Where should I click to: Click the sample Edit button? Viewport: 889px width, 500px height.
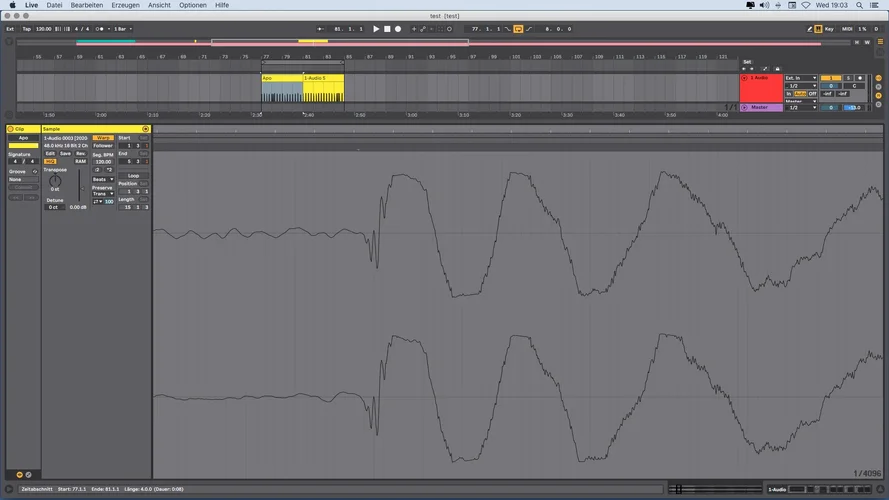50,154
